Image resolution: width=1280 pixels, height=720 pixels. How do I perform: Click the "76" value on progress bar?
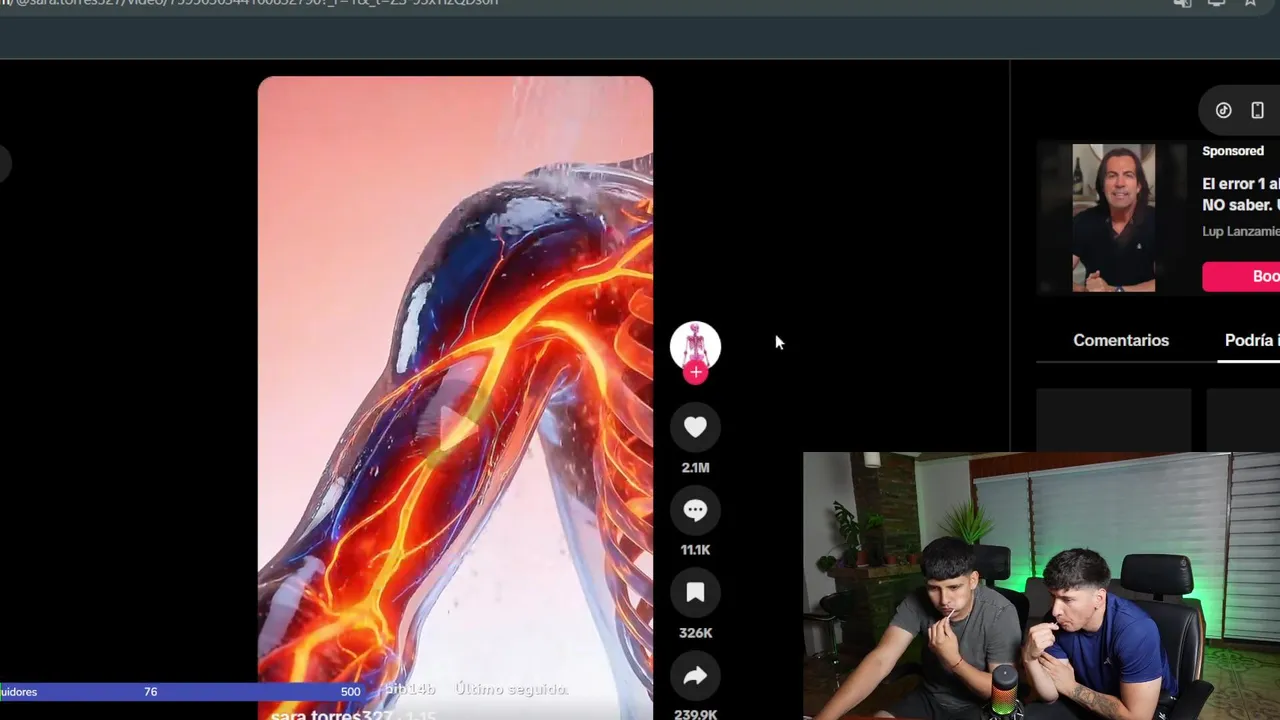pos(150,692)
